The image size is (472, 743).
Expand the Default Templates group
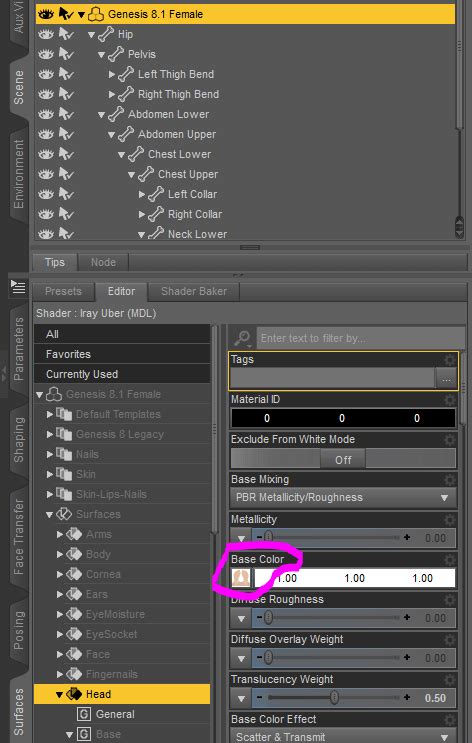(50, 414)
